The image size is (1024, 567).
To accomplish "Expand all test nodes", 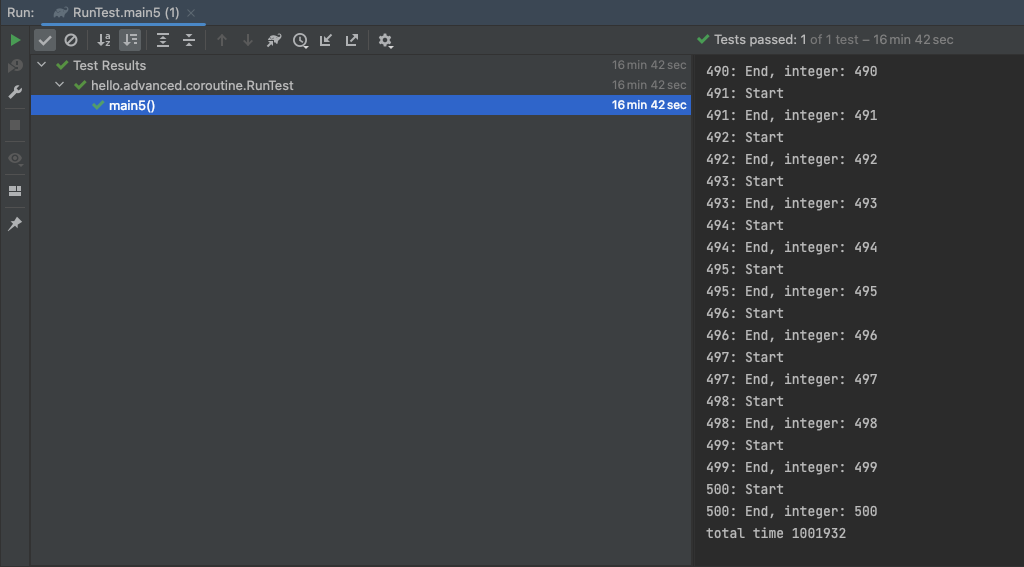I will point(163,40).
